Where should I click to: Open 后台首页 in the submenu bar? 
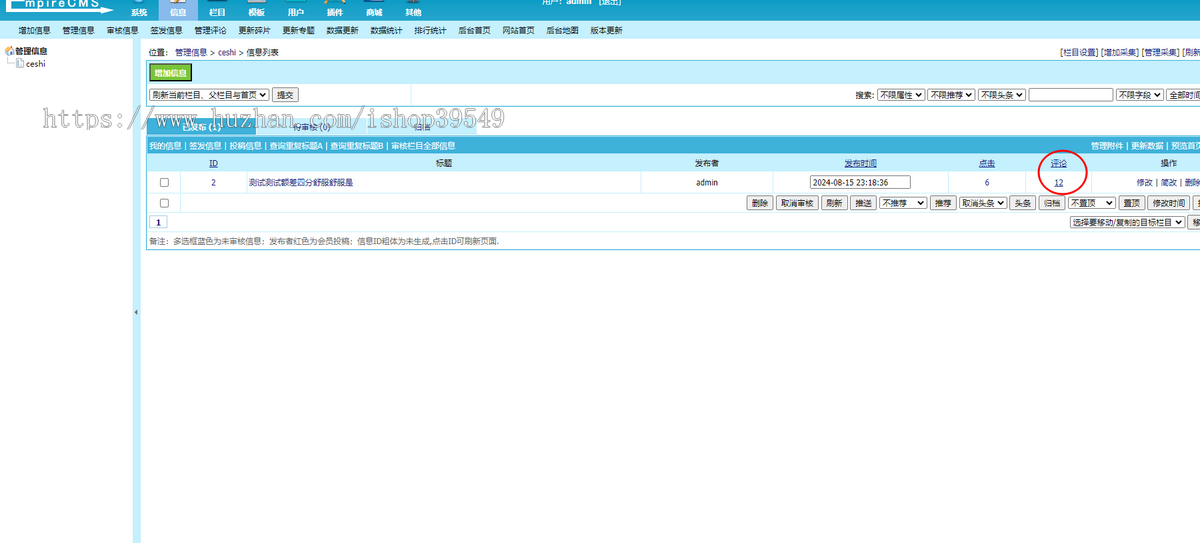click(474, 31)
